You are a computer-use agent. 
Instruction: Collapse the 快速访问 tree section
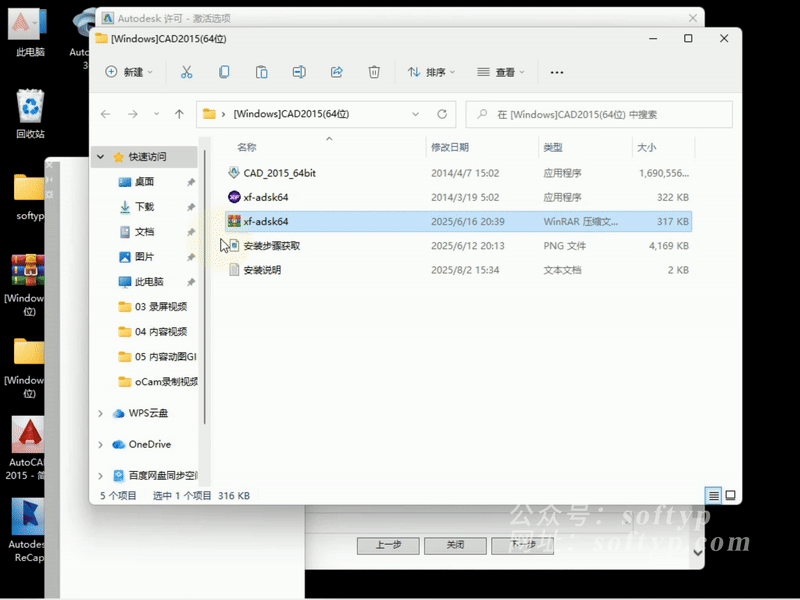click(x=101, y=157)
